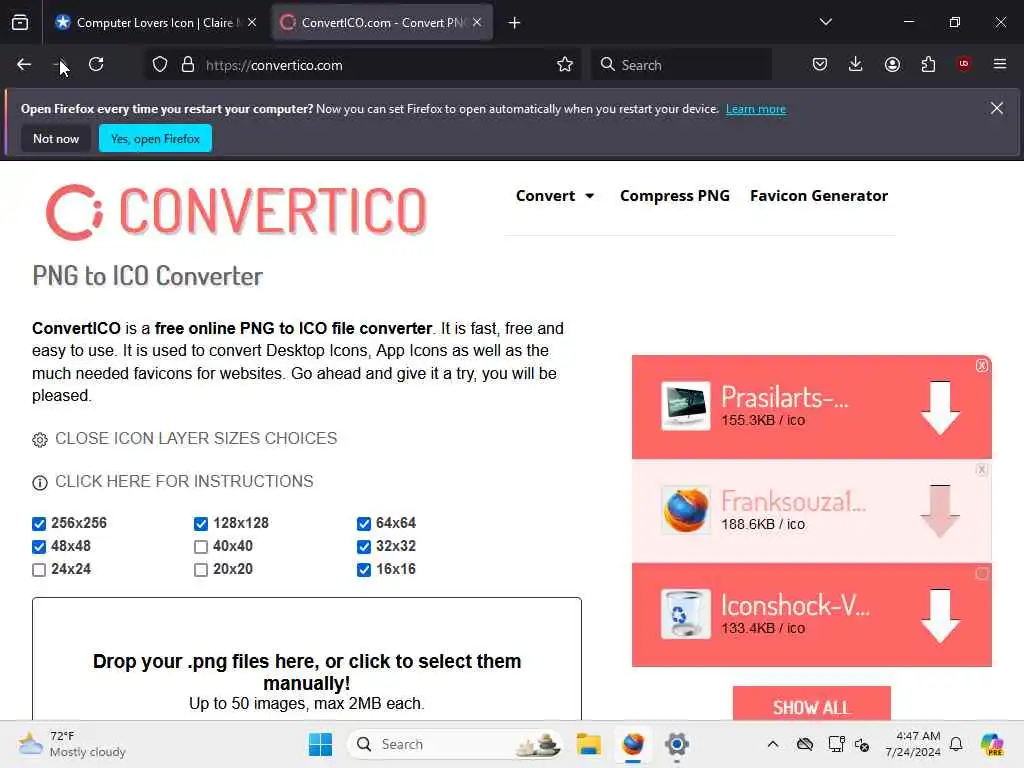Open Firefox application menu
1024x768 pixels.
(1000, 64)
